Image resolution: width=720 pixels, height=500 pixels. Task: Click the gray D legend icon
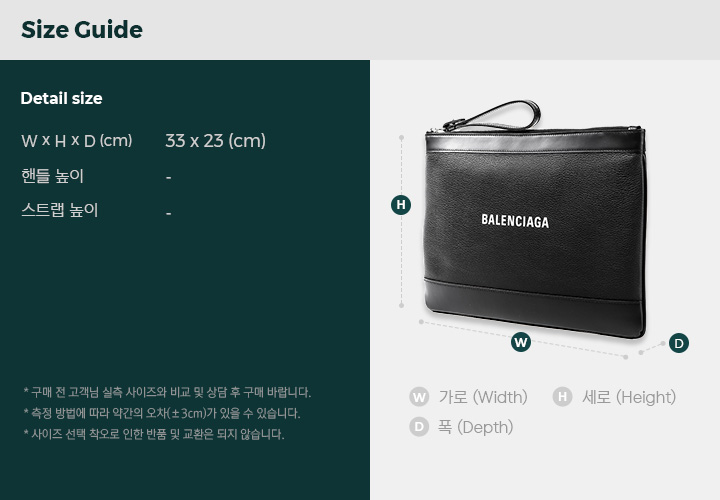[x=419, y=427]
